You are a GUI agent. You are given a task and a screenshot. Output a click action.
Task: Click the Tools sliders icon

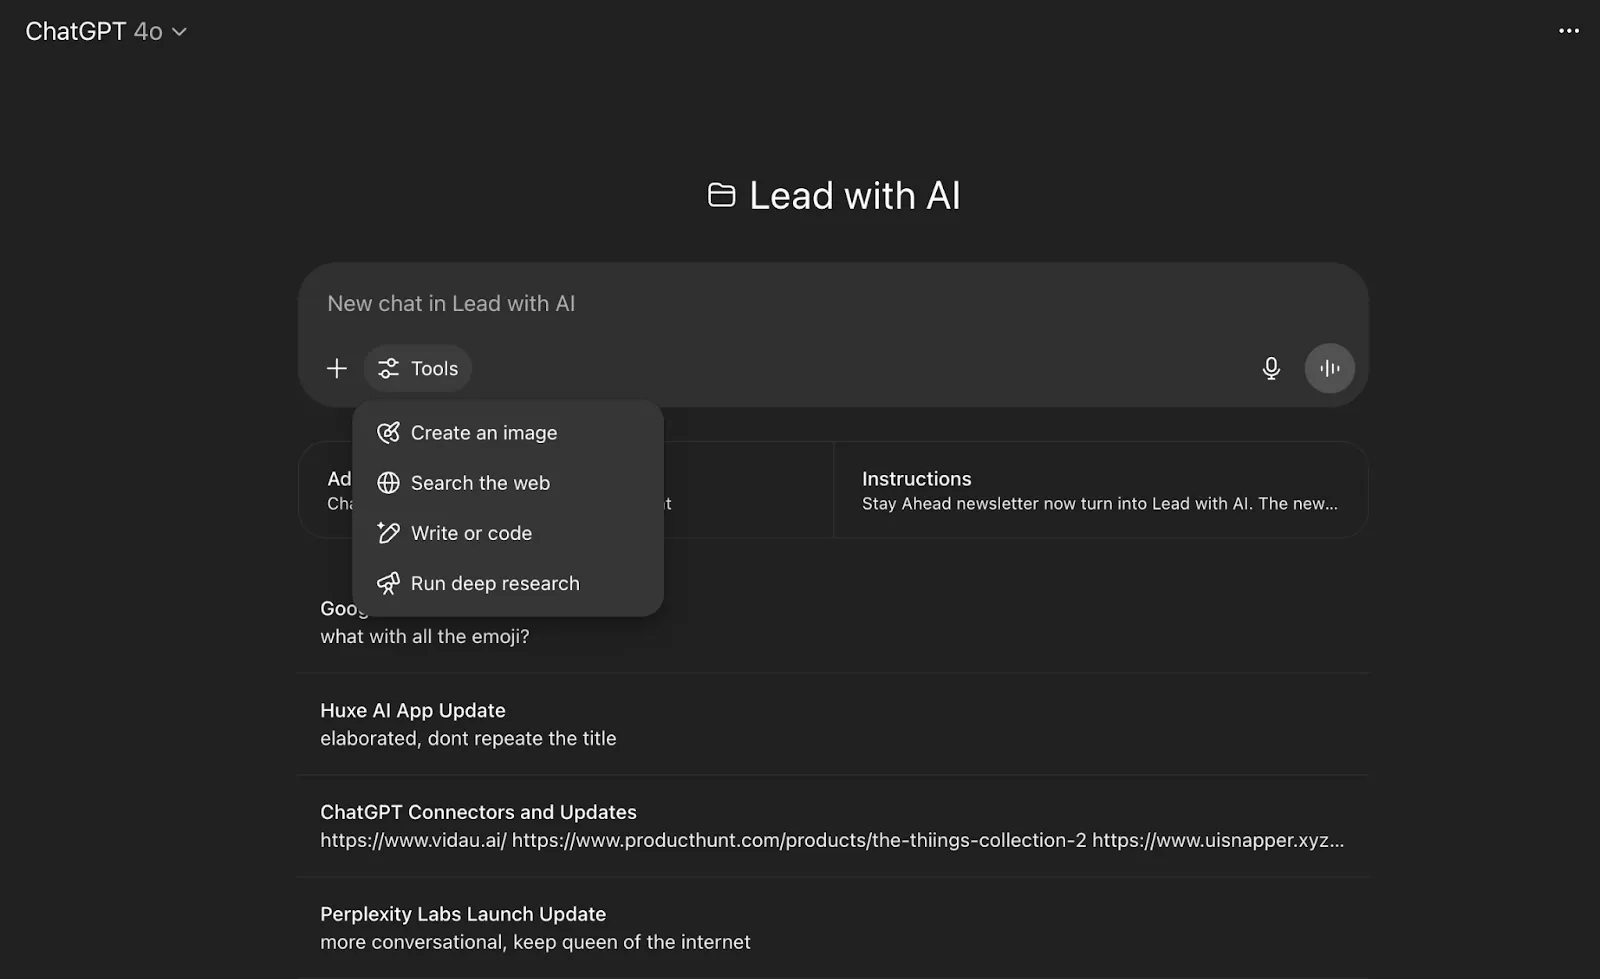(389, 369)
